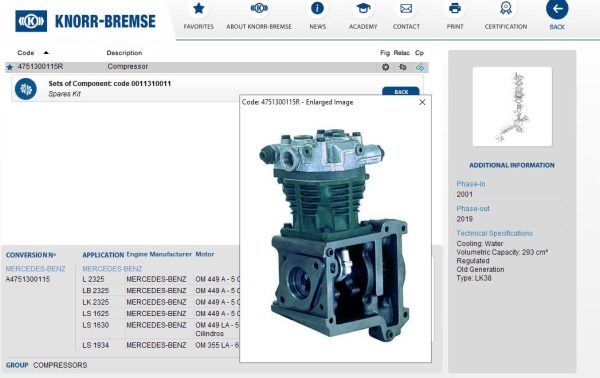The height and width of the screenshot is (378, 600).
Task: Click the Volumetric Capacity: 293 cm³ text
Action: click(502, 252)
